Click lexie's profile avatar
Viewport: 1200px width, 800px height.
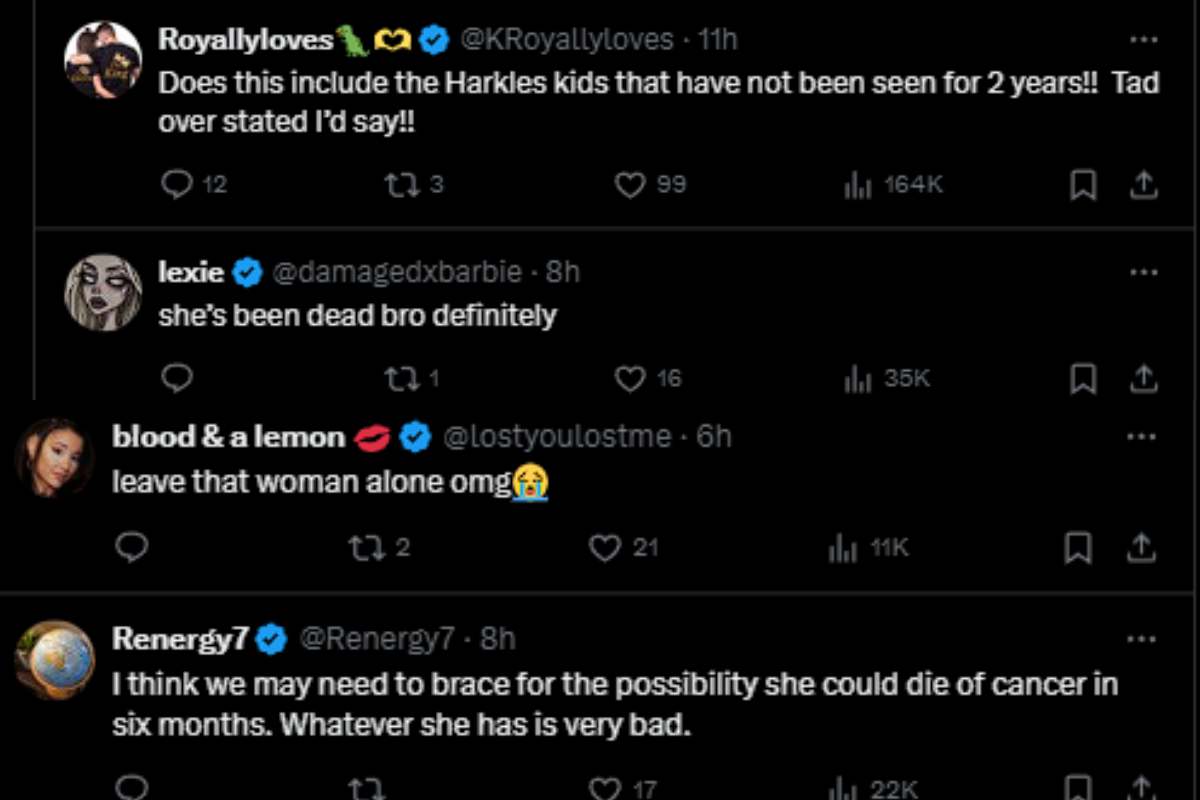pos(103,291)
